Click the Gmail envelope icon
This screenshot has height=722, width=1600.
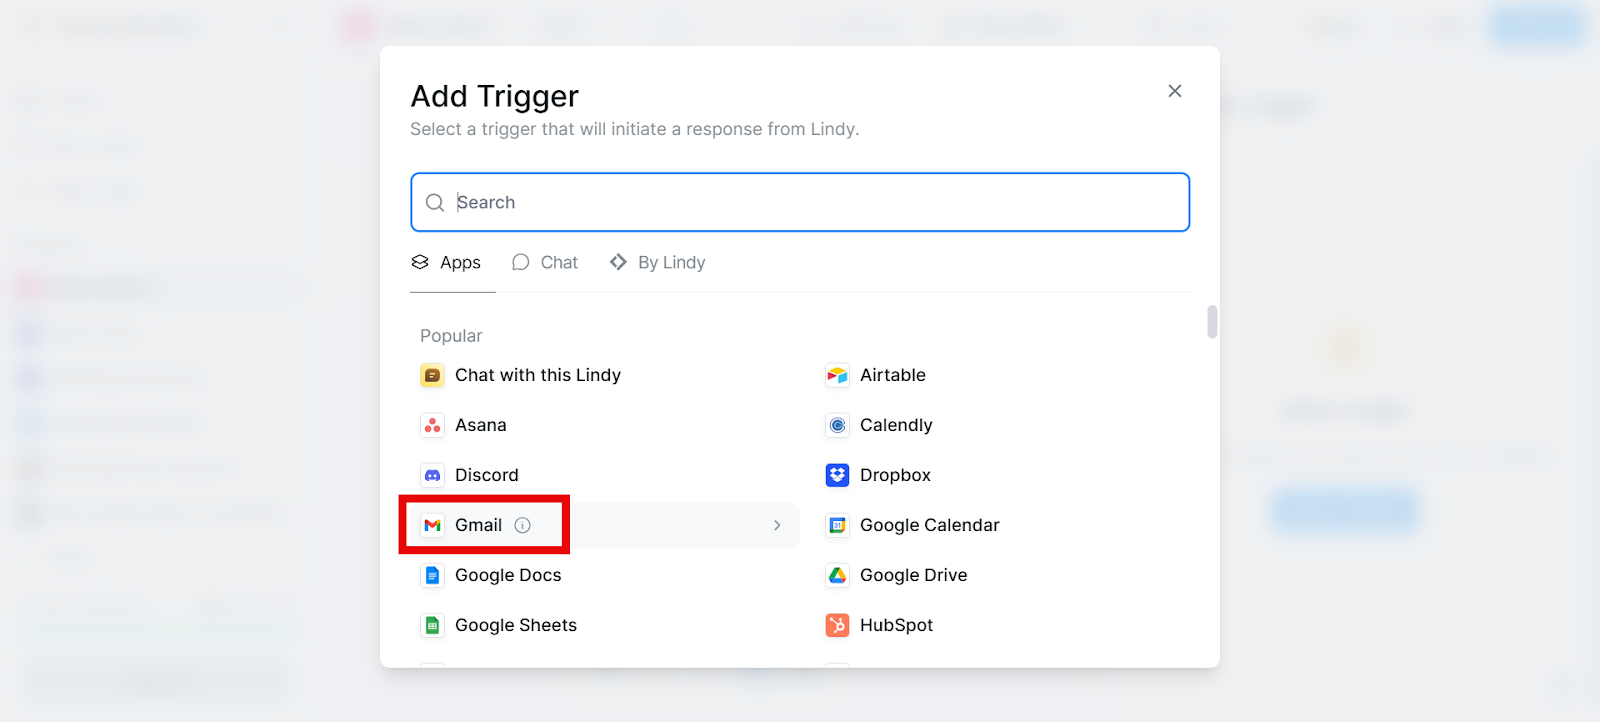pos(432,525)
